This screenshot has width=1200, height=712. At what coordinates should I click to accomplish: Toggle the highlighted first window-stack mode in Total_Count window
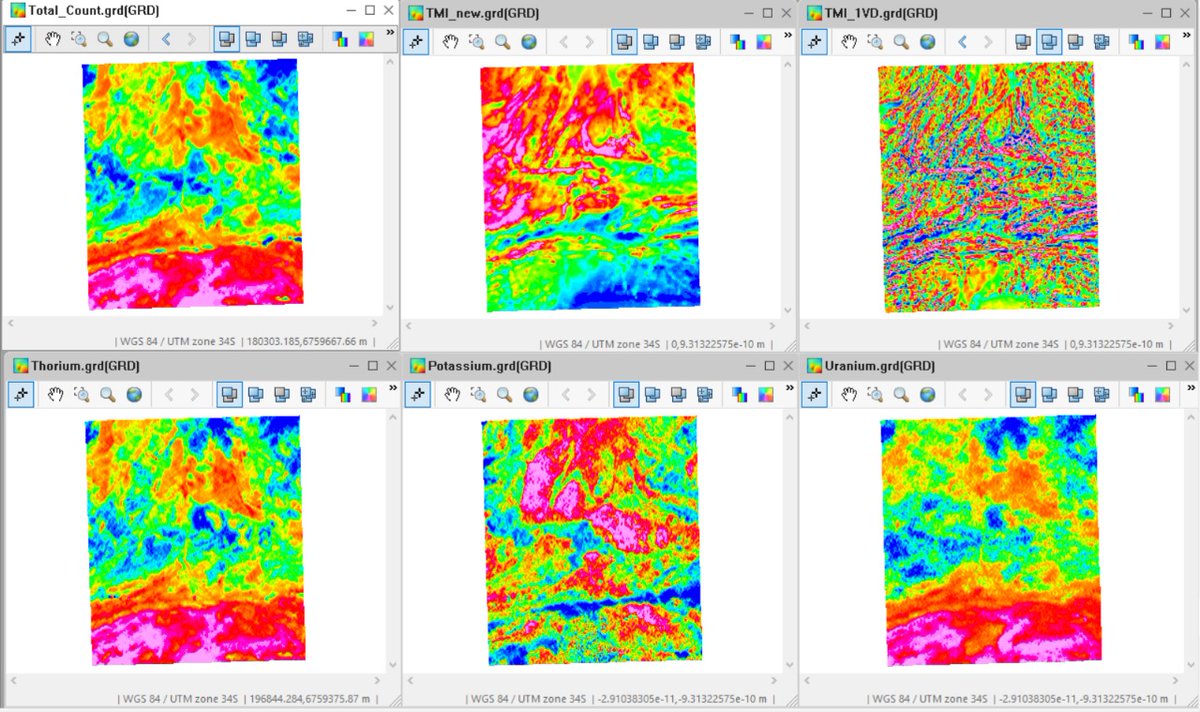coord(227,40)
